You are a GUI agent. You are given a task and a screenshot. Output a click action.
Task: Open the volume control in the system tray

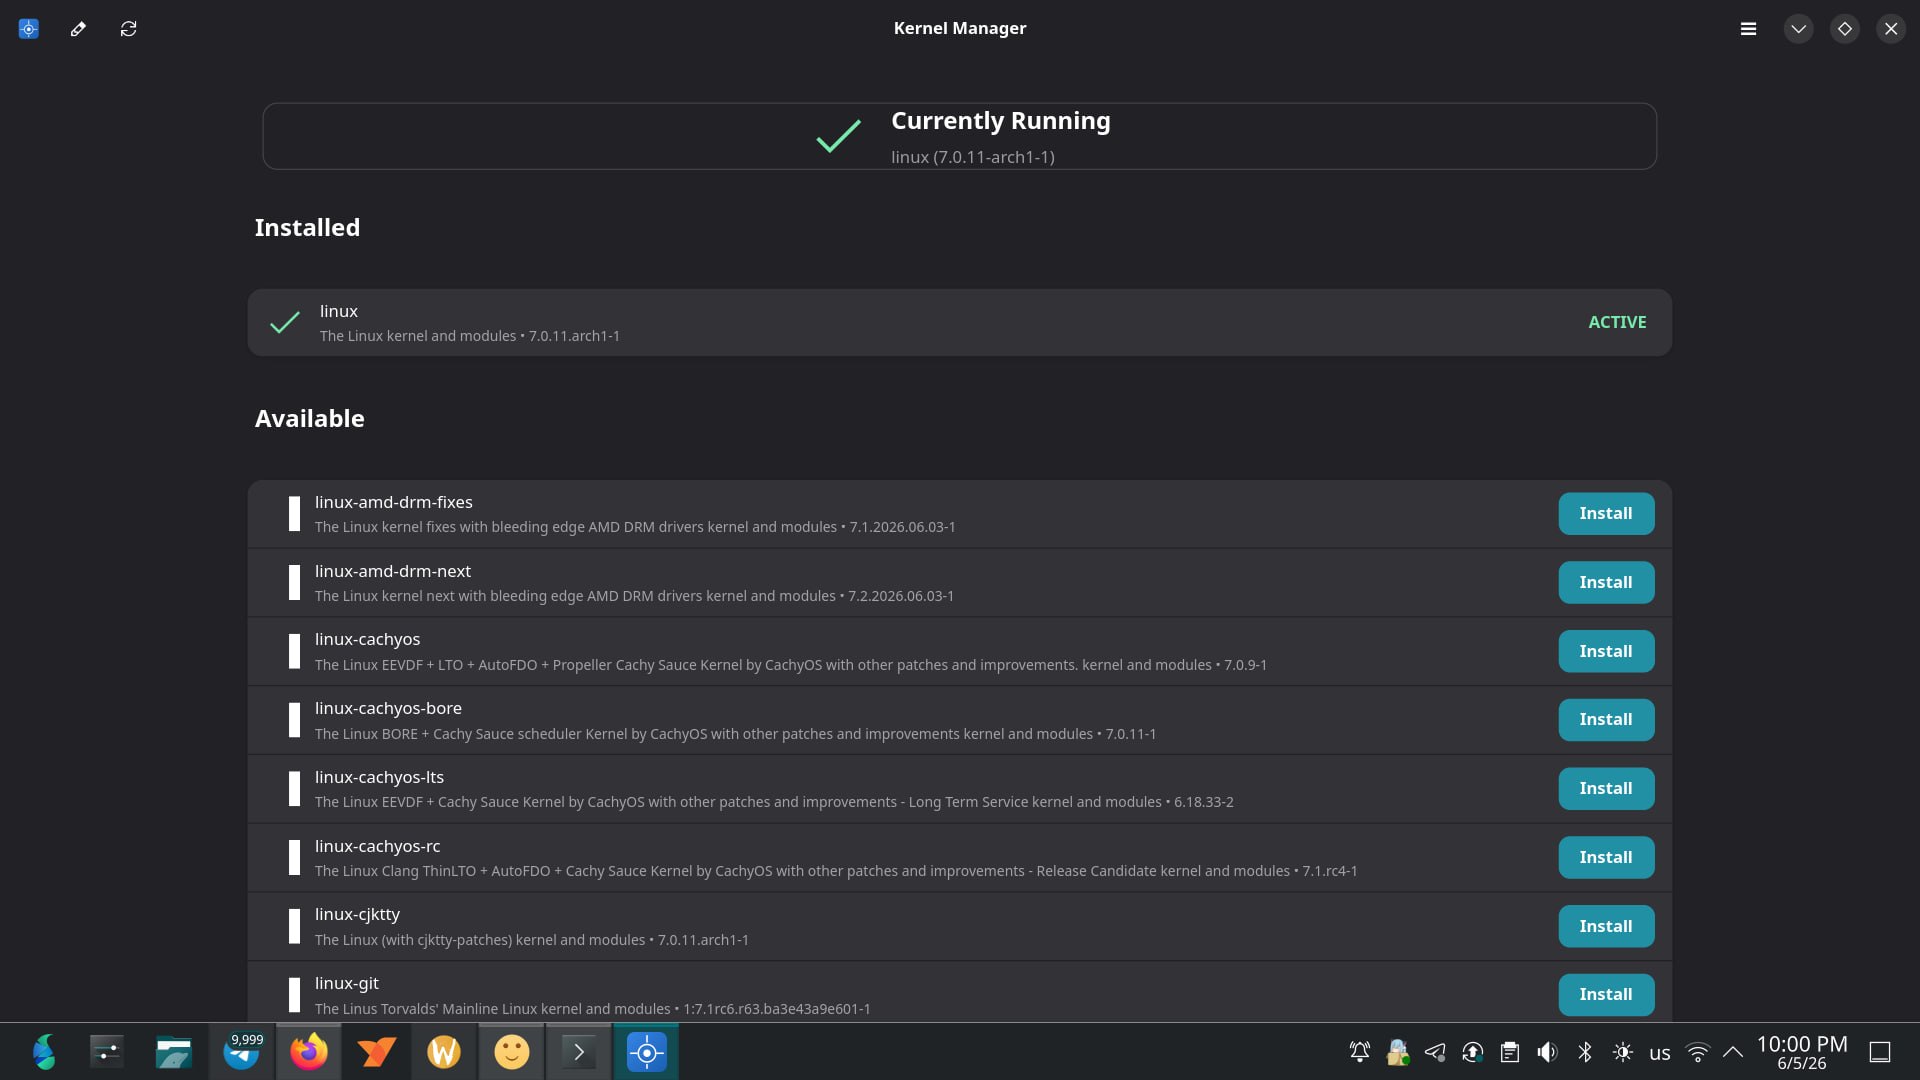tap(1547, 1052)
